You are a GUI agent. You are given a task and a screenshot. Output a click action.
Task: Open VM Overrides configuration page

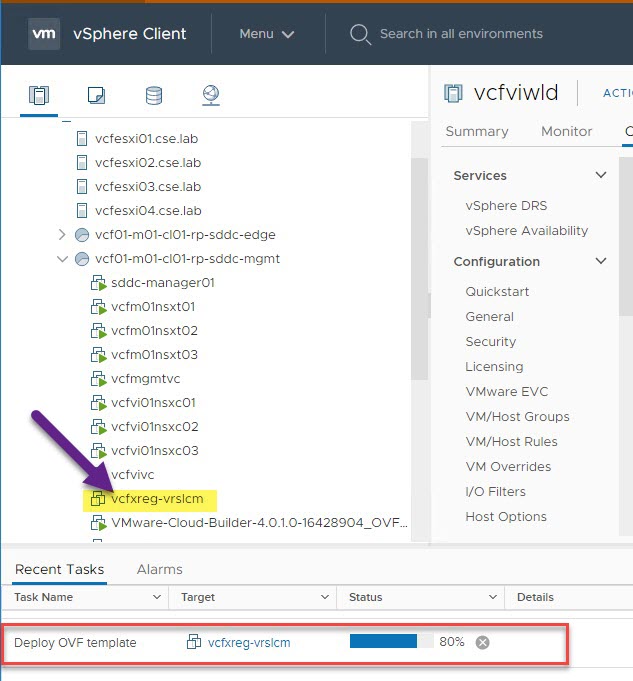point(508,467)
